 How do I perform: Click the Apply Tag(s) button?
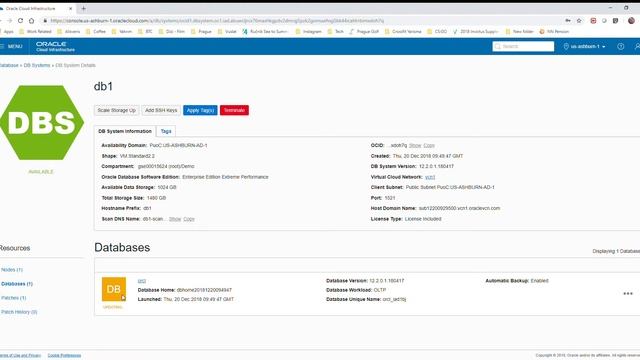click(x=200, y=110)
